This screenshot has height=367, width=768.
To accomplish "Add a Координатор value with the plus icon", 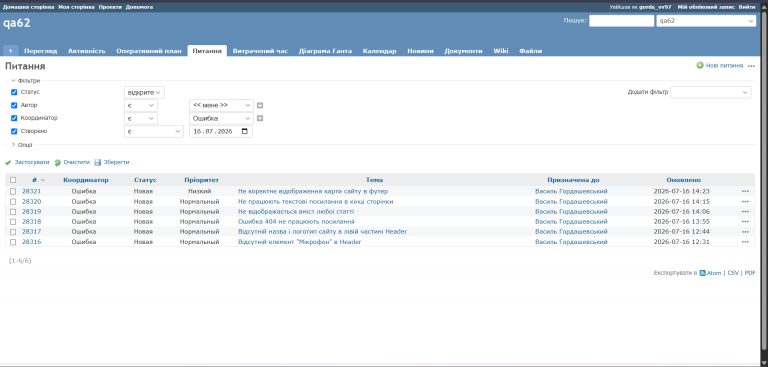I will [260, 118].
